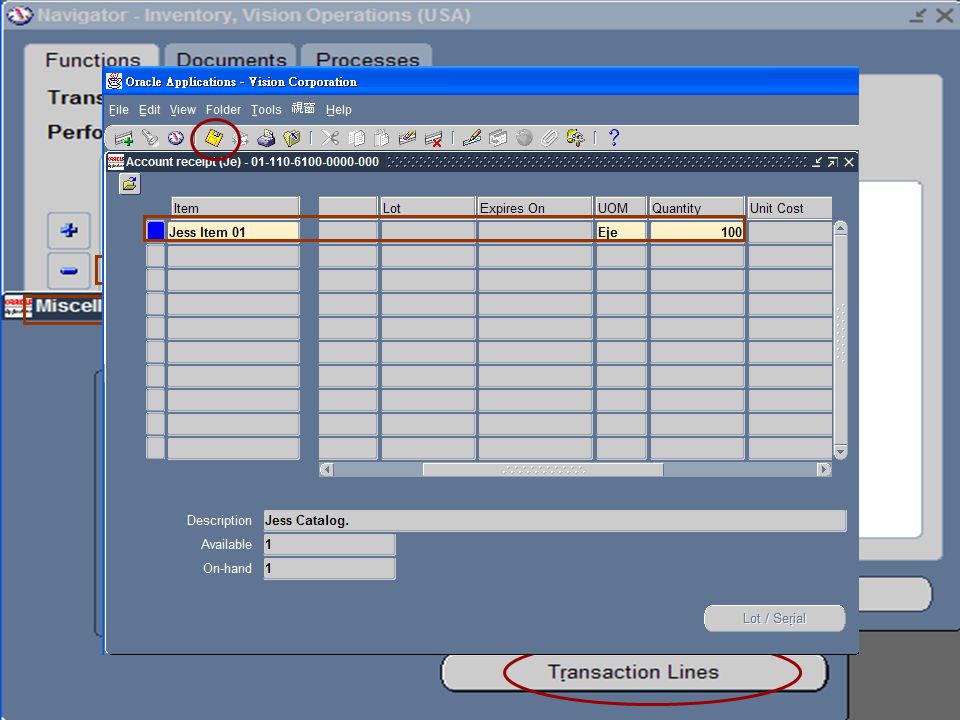The image size is (960, 720).
Task: Click the Close Form toolbar icon
Action: click(x=291, y=138)
